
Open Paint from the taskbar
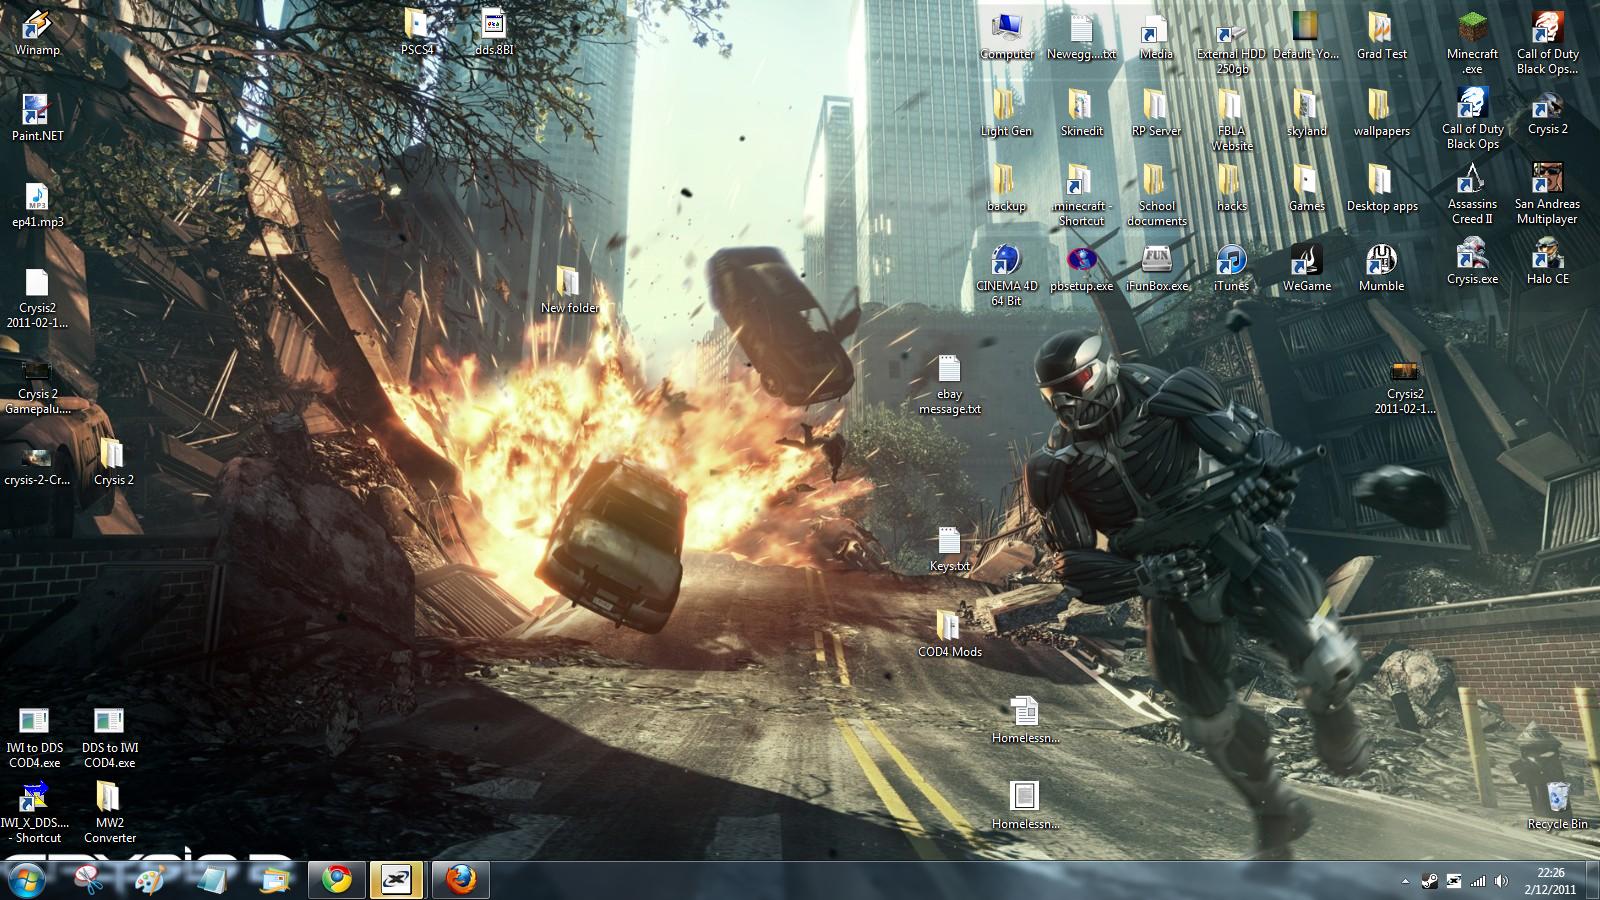point(150,881)
